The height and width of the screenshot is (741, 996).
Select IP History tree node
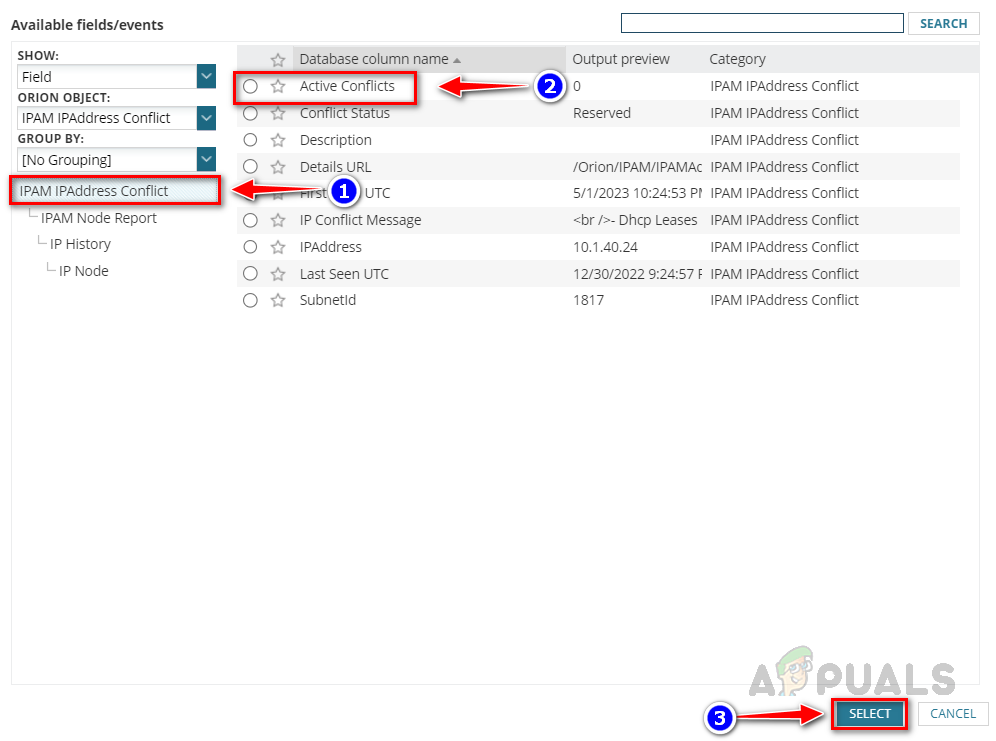coord(80,244)
